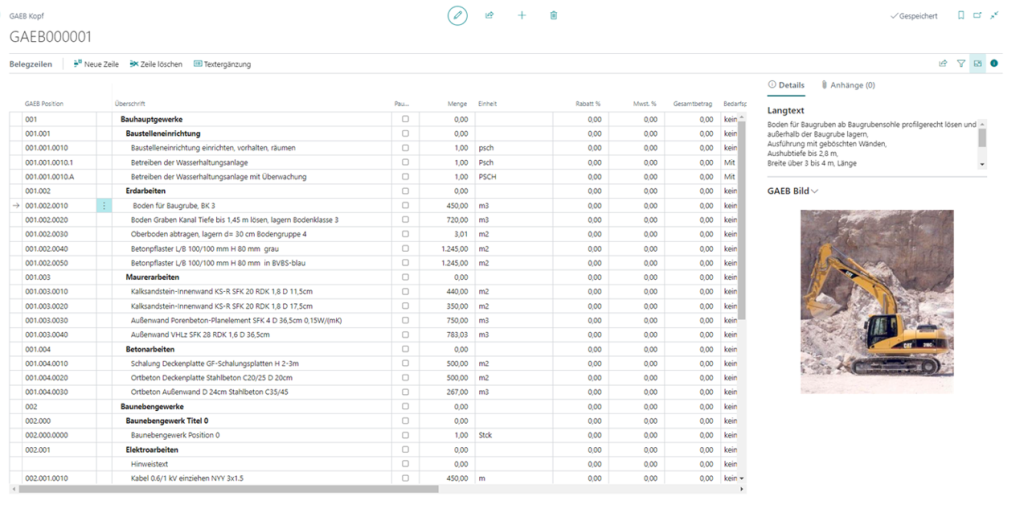Sort by GAEB Position column header
This screenshot has height=509, width=1024.
pos(44,104)
